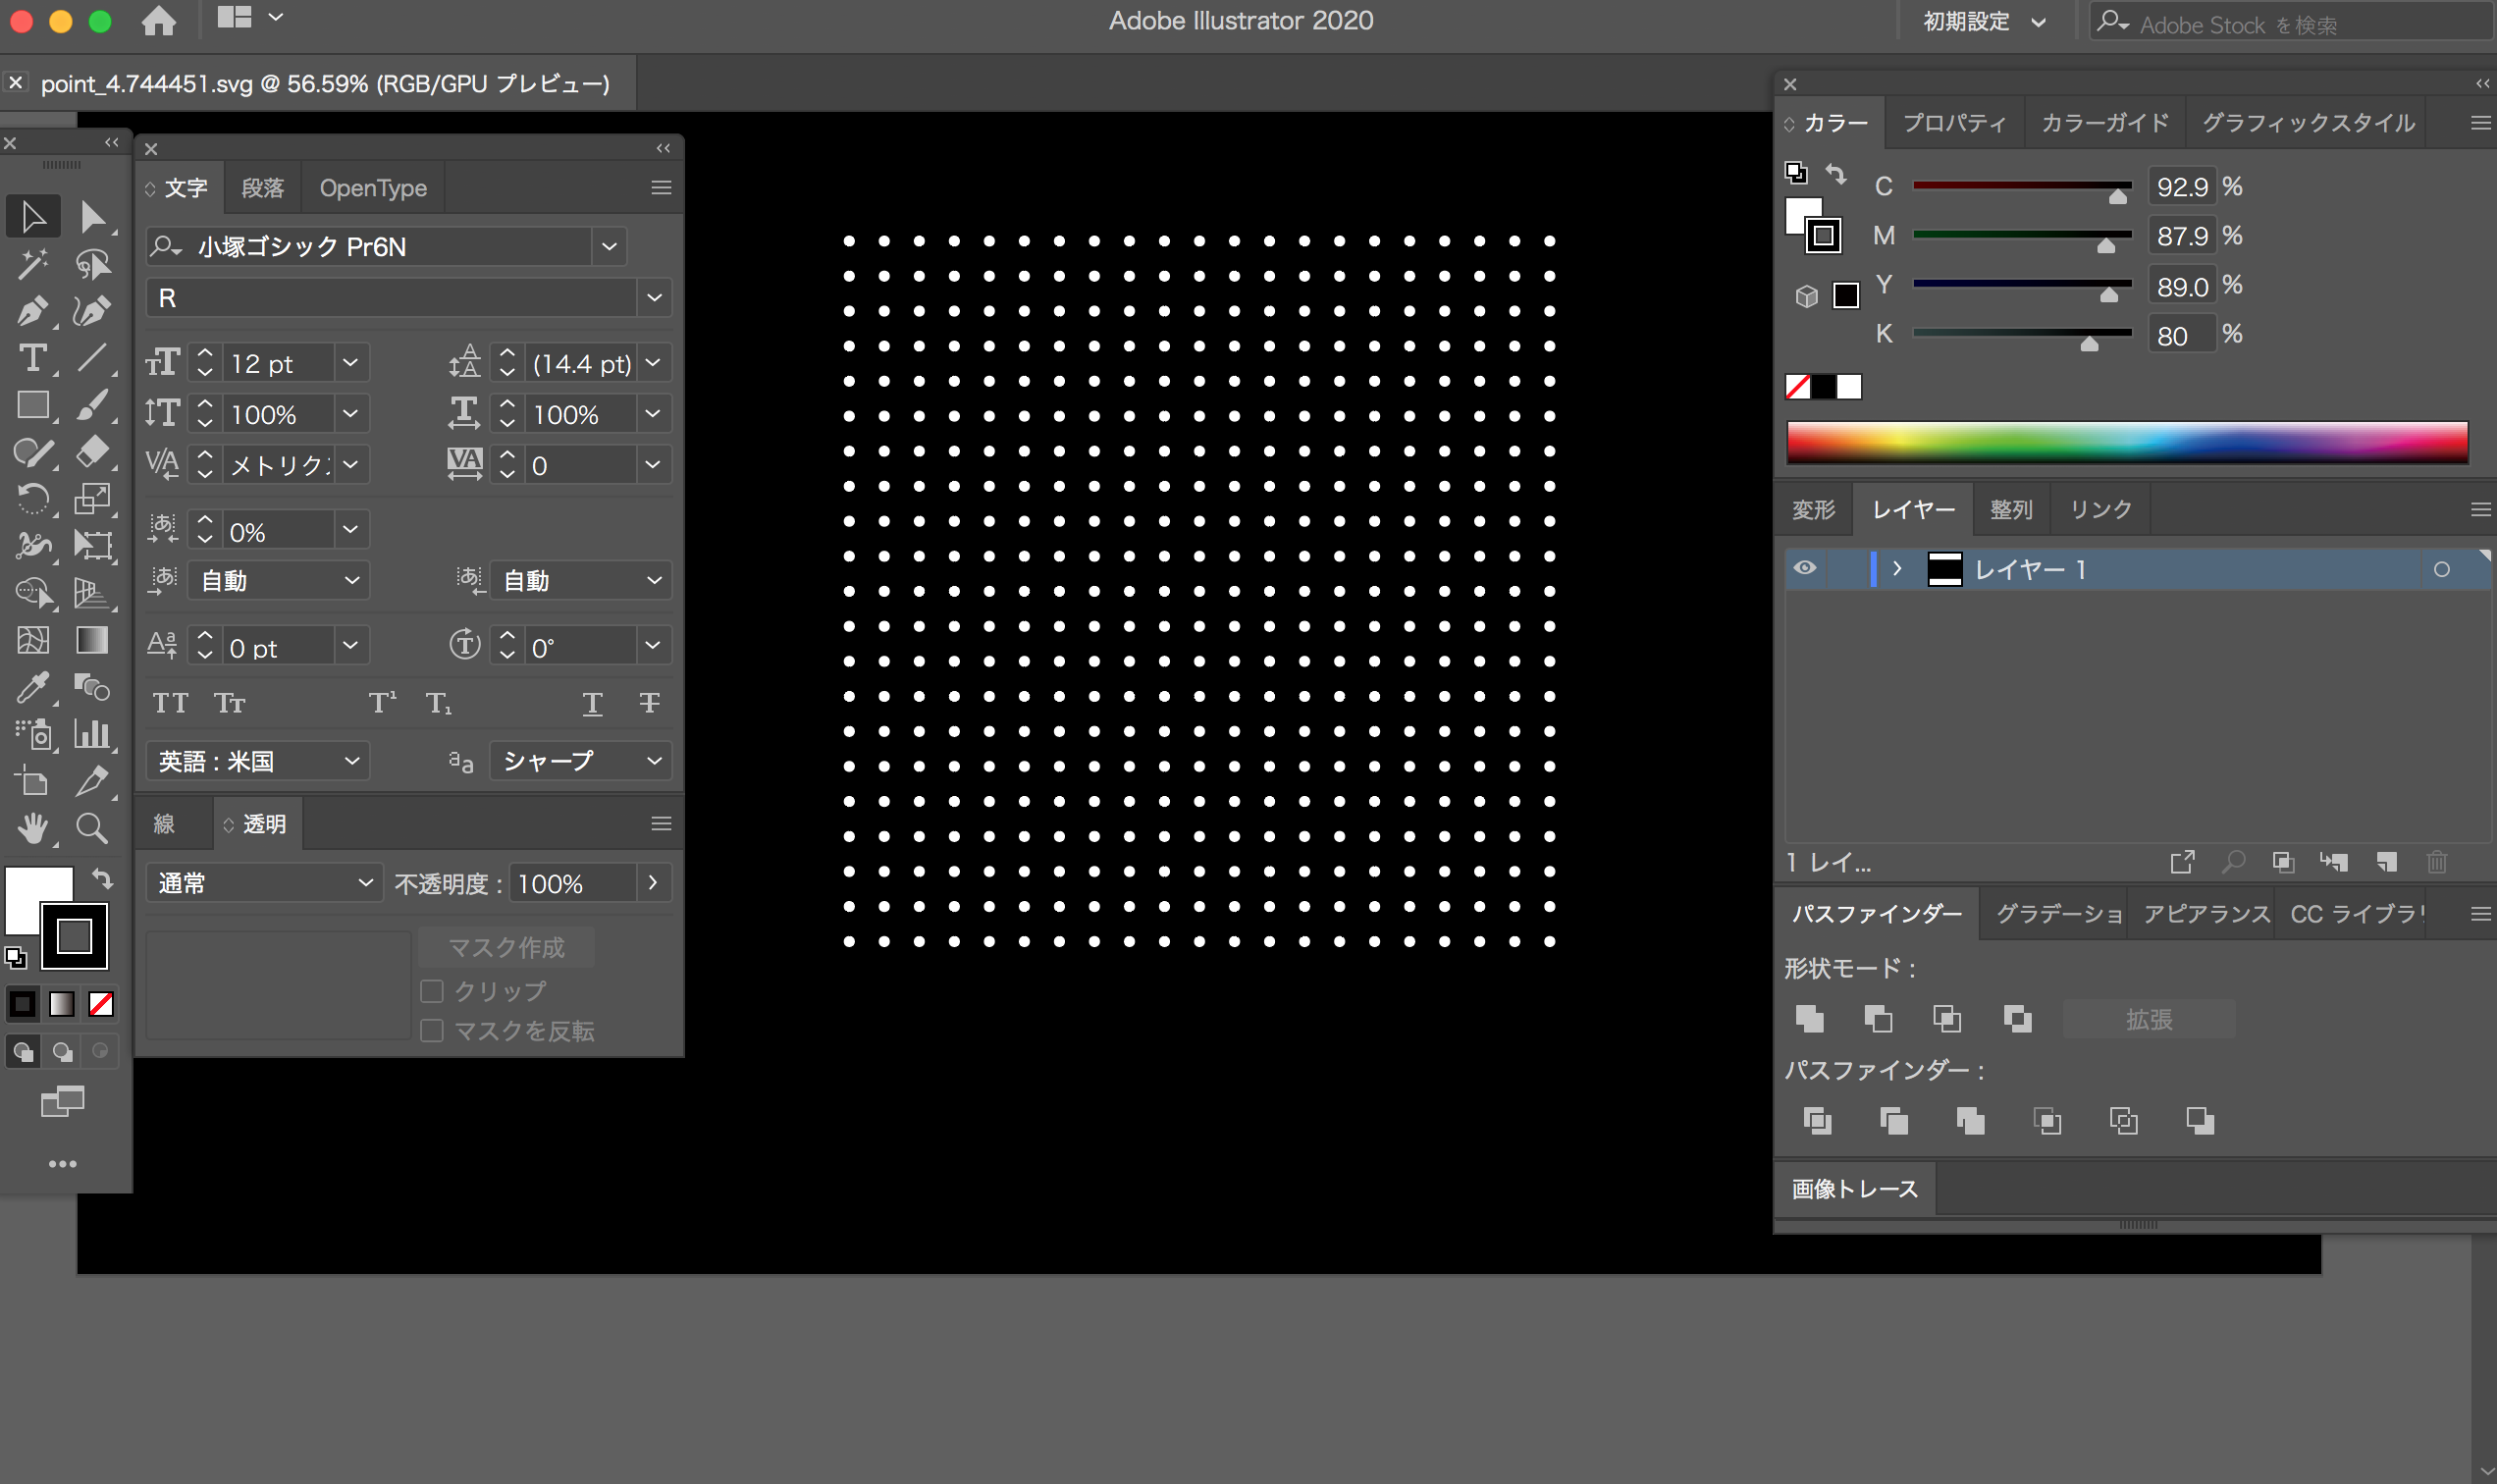Viewport: 2497px width, 1484px height.
Task: Open the Home screen icon
Action: click(x=159, y=20)
